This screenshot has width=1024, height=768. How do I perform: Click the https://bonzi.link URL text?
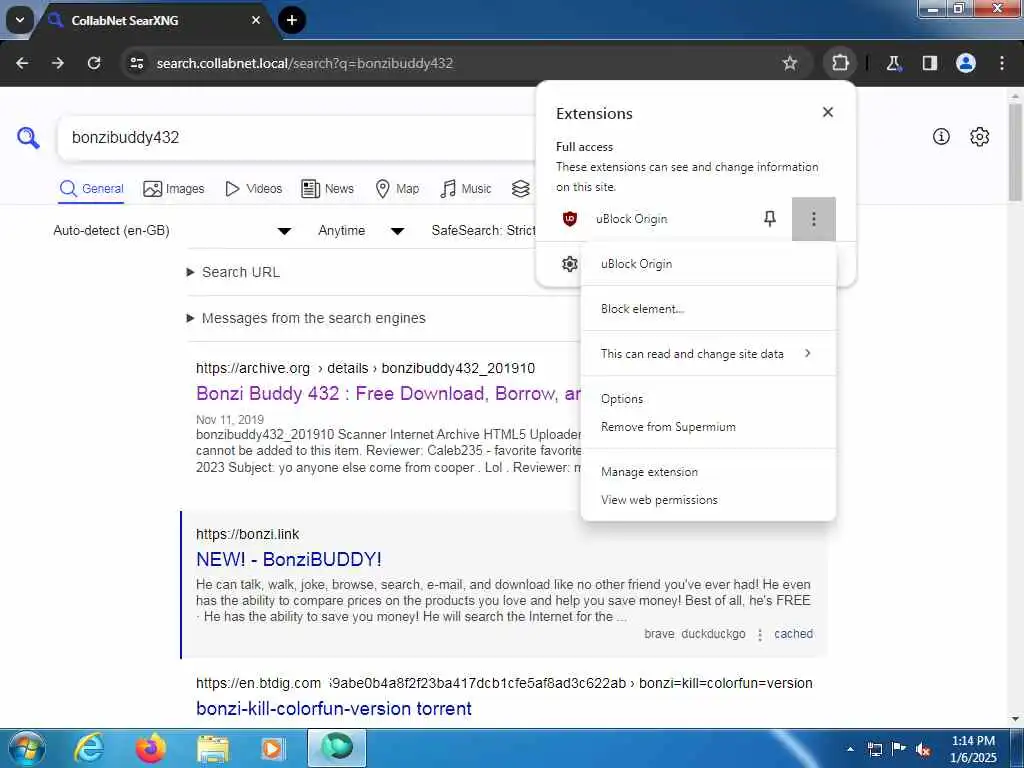tap(248, 534)
